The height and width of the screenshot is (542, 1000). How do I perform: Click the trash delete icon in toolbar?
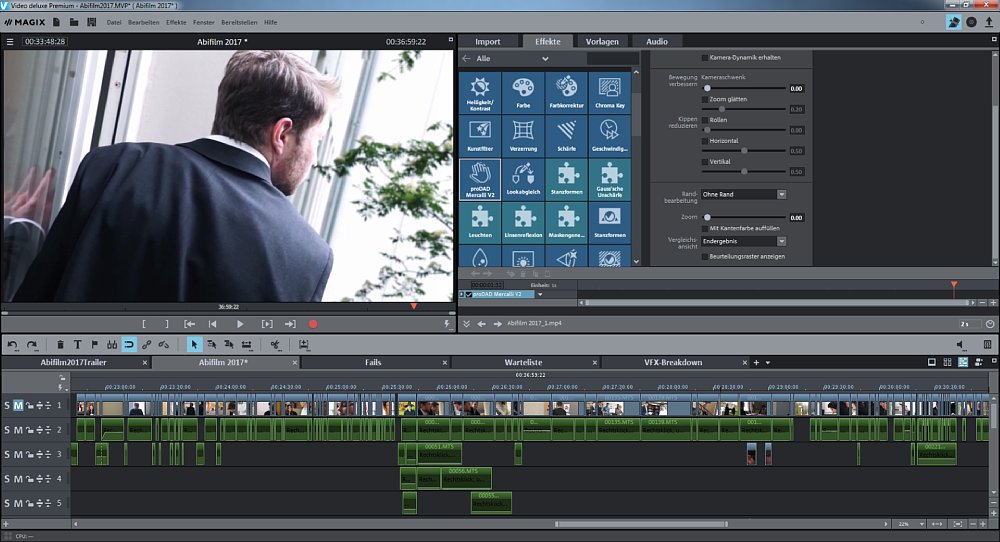click(61, 344)
